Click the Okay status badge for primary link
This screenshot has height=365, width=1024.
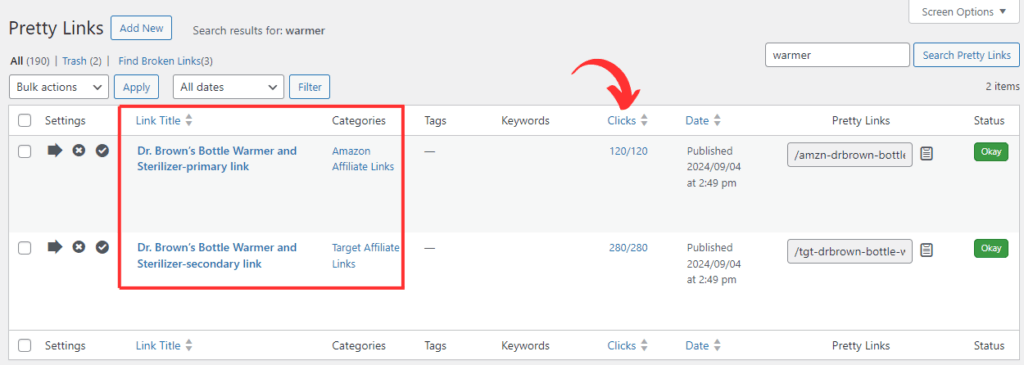[991, 152]
